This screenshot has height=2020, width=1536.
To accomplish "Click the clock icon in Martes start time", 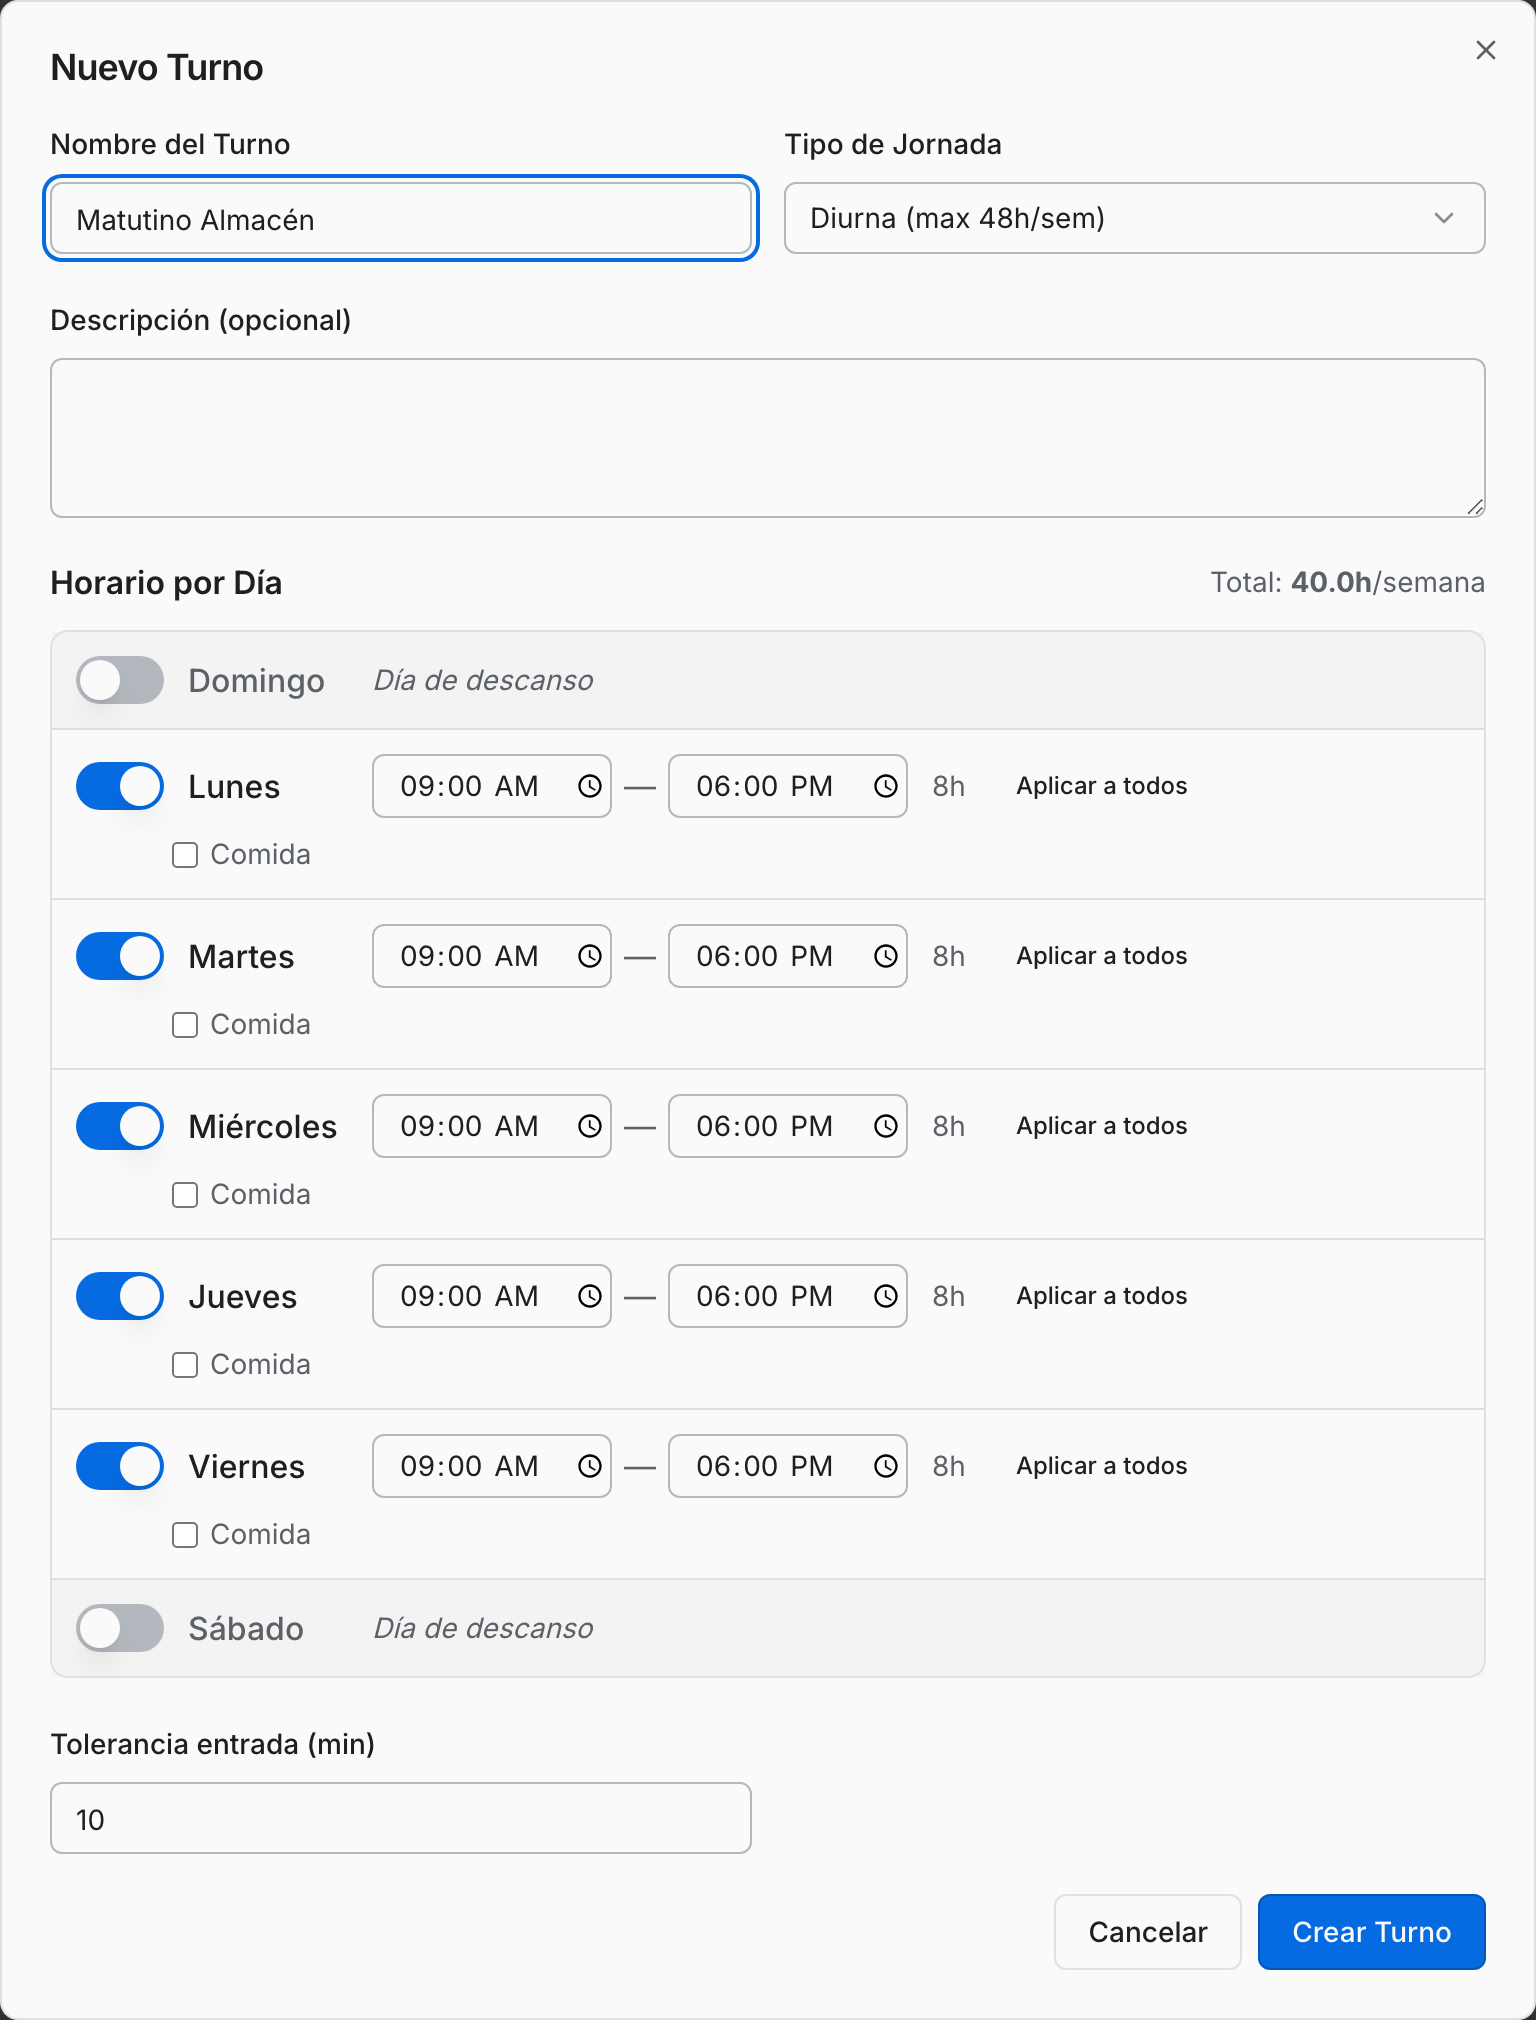I will (590, 956).
